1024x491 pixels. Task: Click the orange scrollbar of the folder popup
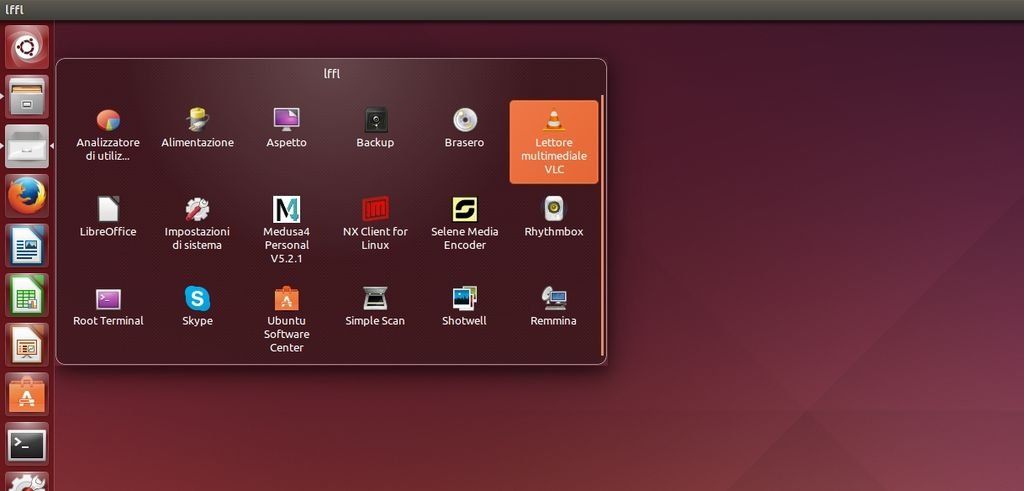tap(602, 225)
